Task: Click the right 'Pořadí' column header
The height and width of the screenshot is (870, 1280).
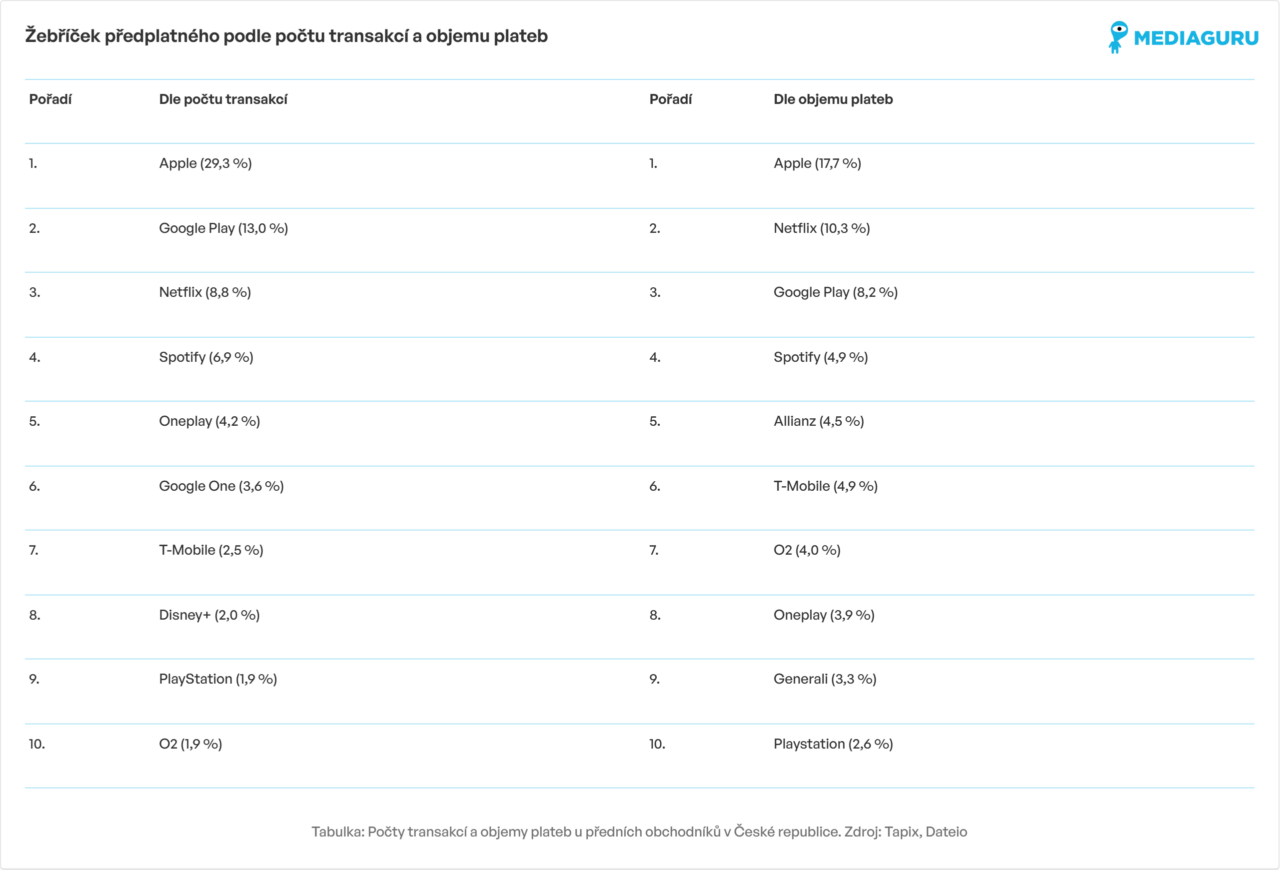Action: coord(671,99)
